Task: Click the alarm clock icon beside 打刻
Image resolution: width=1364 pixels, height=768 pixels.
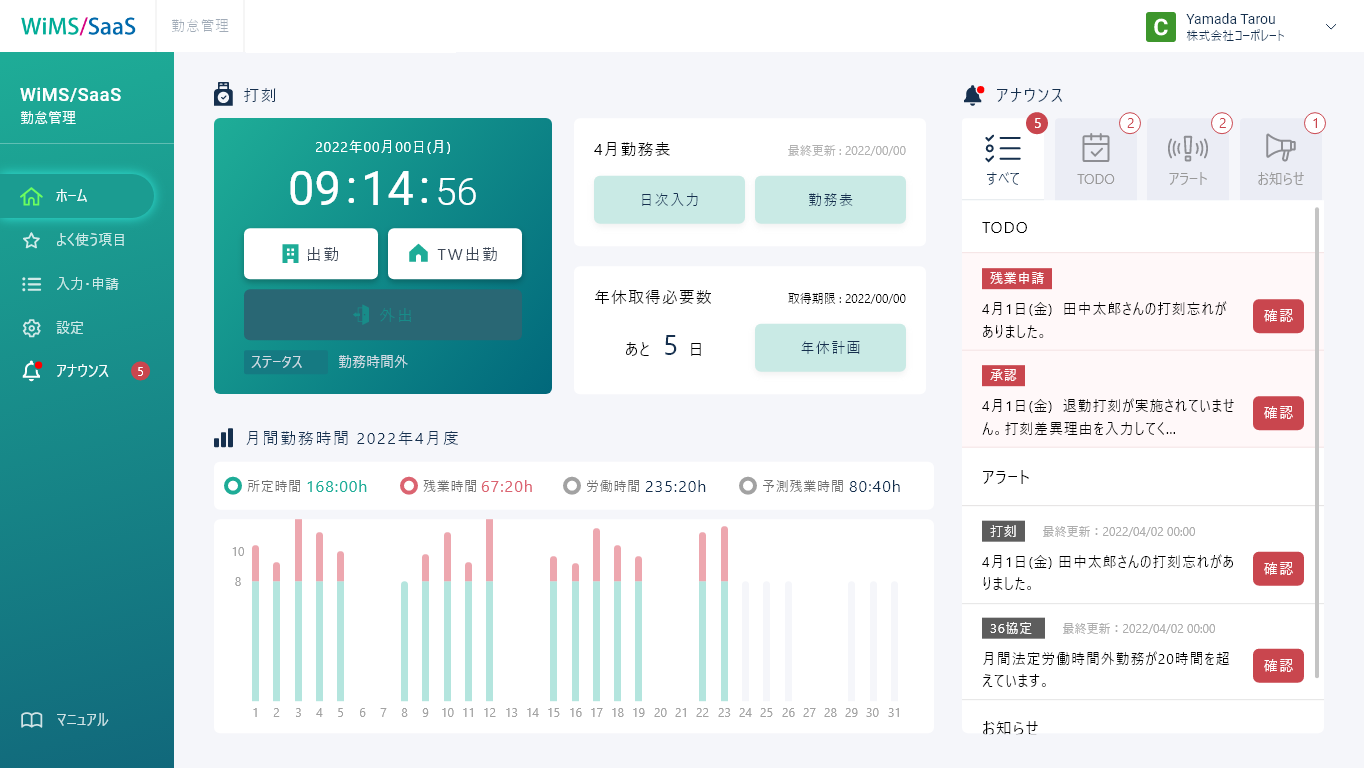Action: tap(223, 93)
